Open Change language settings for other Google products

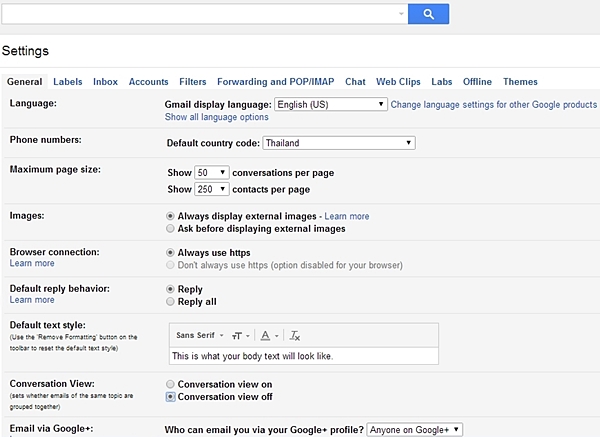(x=493, y=104)
